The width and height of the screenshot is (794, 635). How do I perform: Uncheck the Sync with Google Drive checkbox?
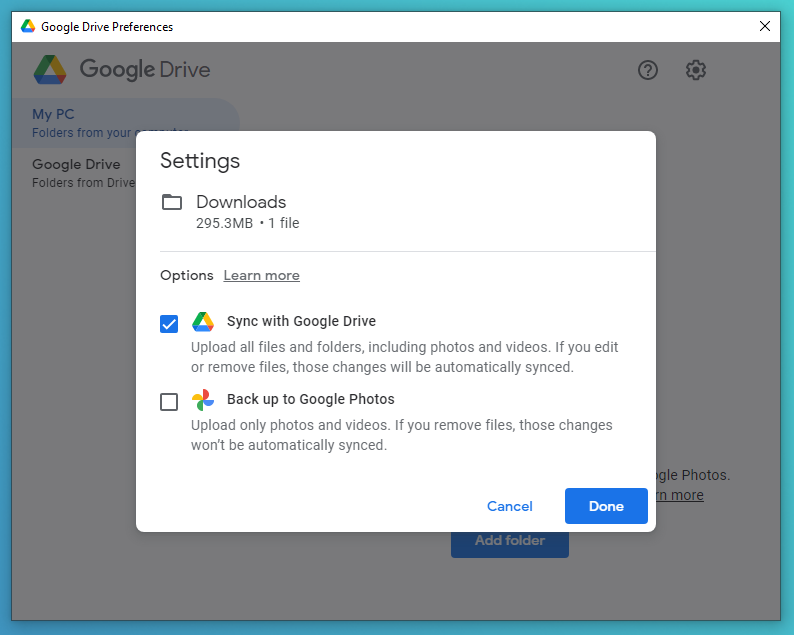click(x=169, y=324)
